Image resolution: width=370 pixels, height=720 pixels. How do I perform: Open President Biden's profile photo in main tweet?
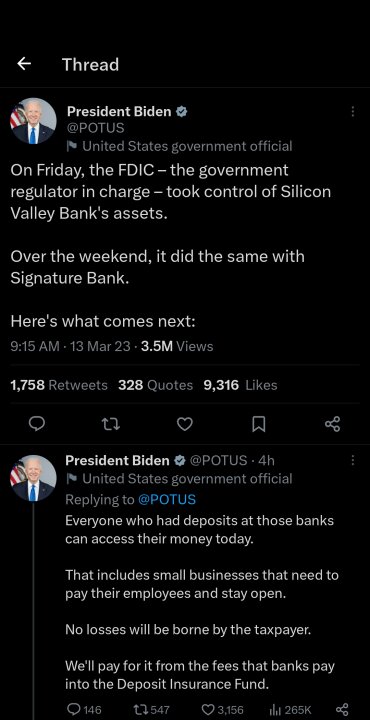[33, 121]
